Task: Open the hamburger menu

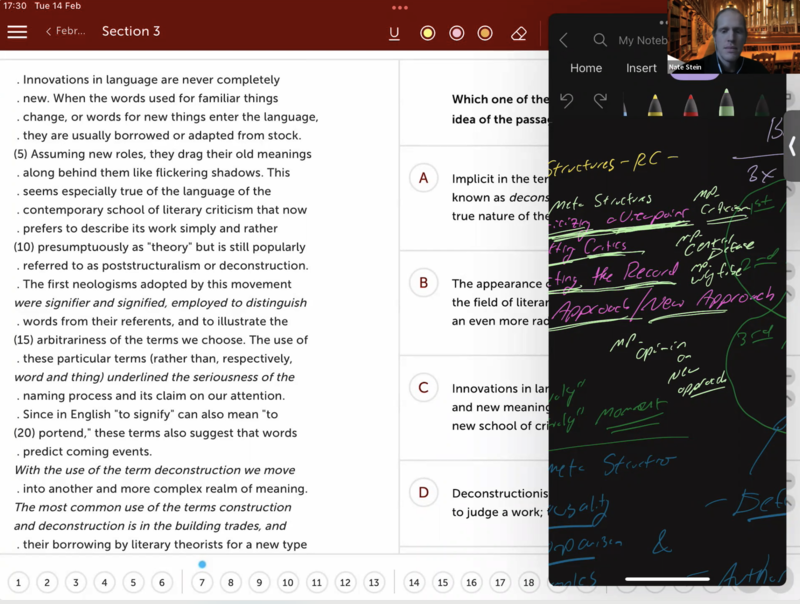Action: pos(17,32)
